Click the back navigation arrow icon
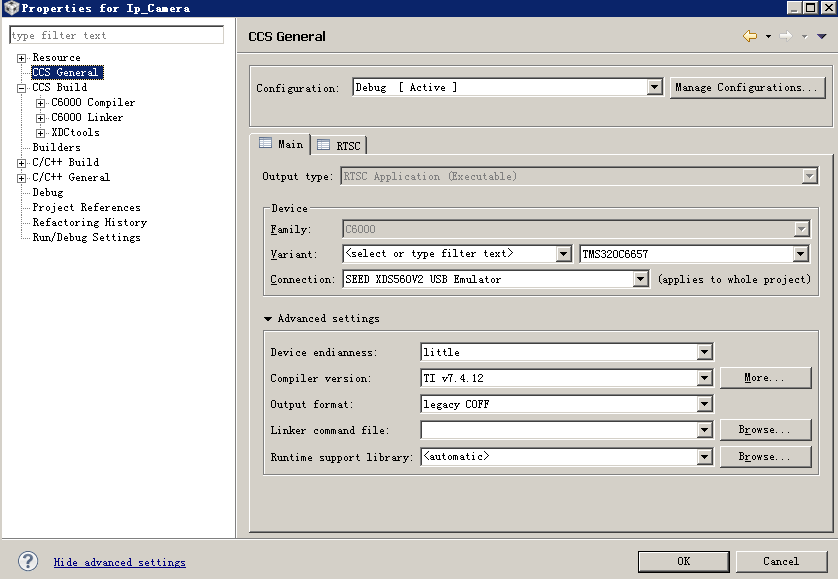The height and width of the screenshot is (579, 838). (x=750, y=36)
